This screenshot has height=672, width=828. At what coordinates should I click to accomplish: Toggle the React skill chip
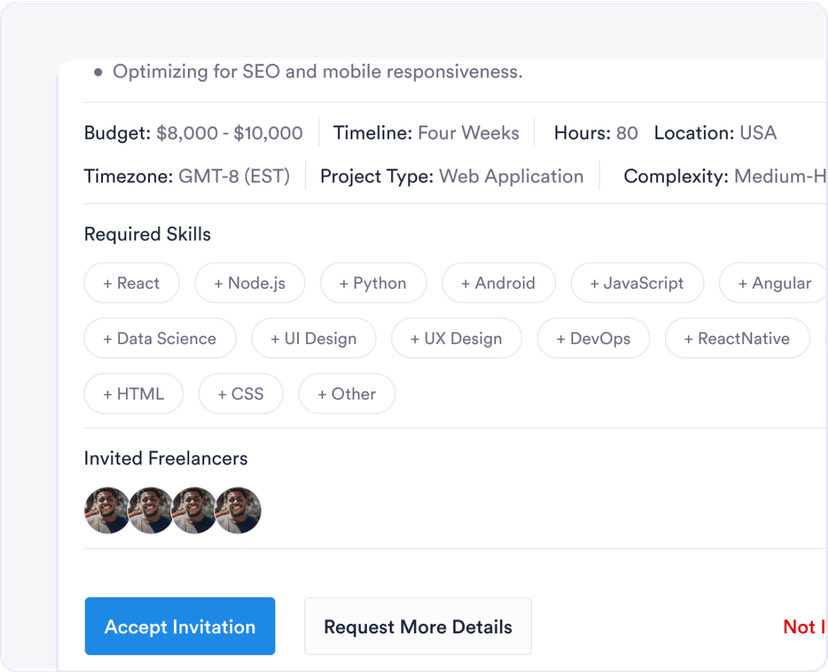pos(131,283)
